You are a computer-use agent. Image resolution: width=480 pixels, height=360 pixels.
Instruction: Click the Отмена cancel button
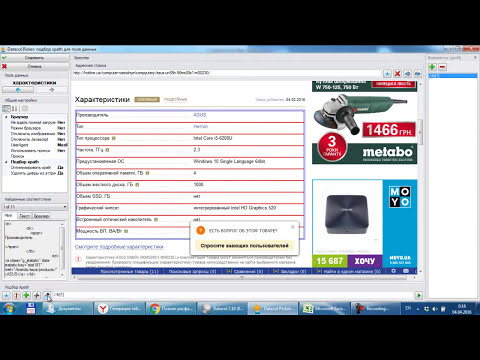pyautogui.click(x=35, y=66)
